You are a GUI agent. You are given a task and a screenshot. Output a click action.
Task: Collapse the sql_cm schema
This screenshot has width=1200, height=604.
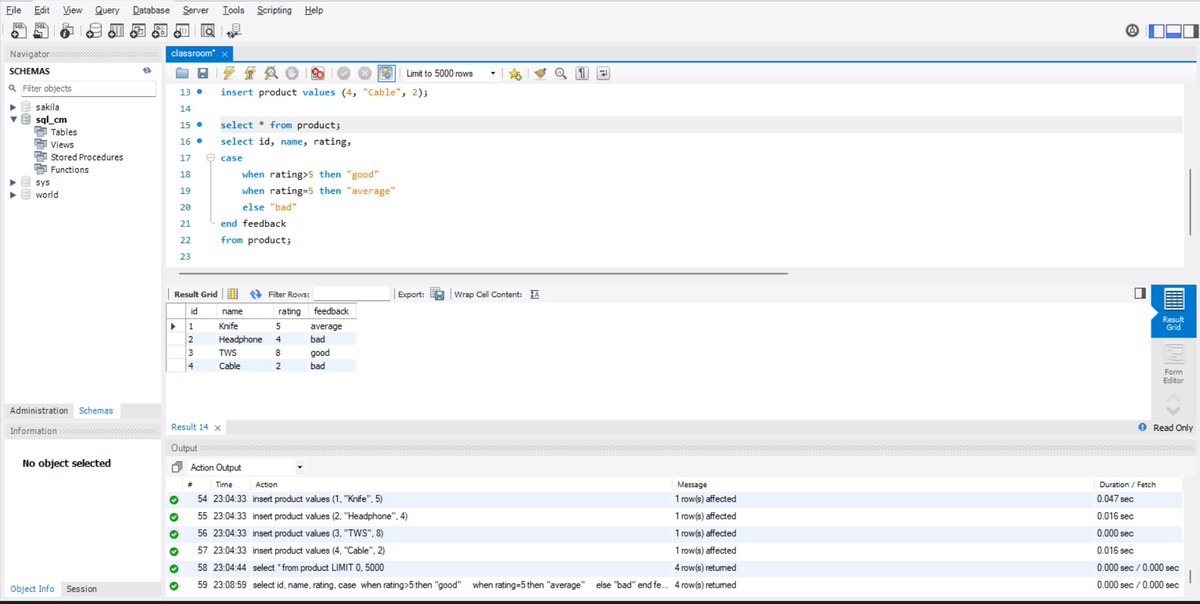click(x=13, y=119)
